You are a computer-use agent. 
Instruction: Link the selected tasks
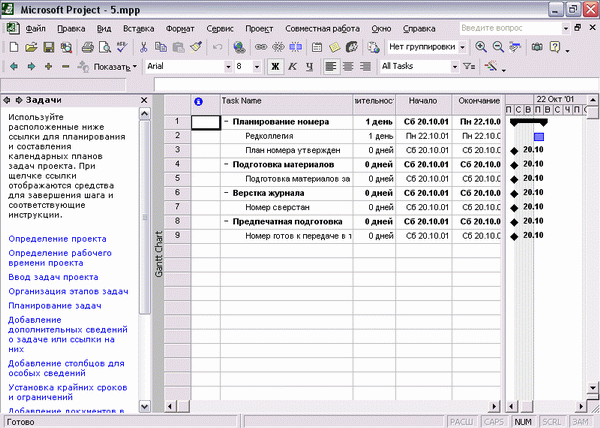[261, 47]
